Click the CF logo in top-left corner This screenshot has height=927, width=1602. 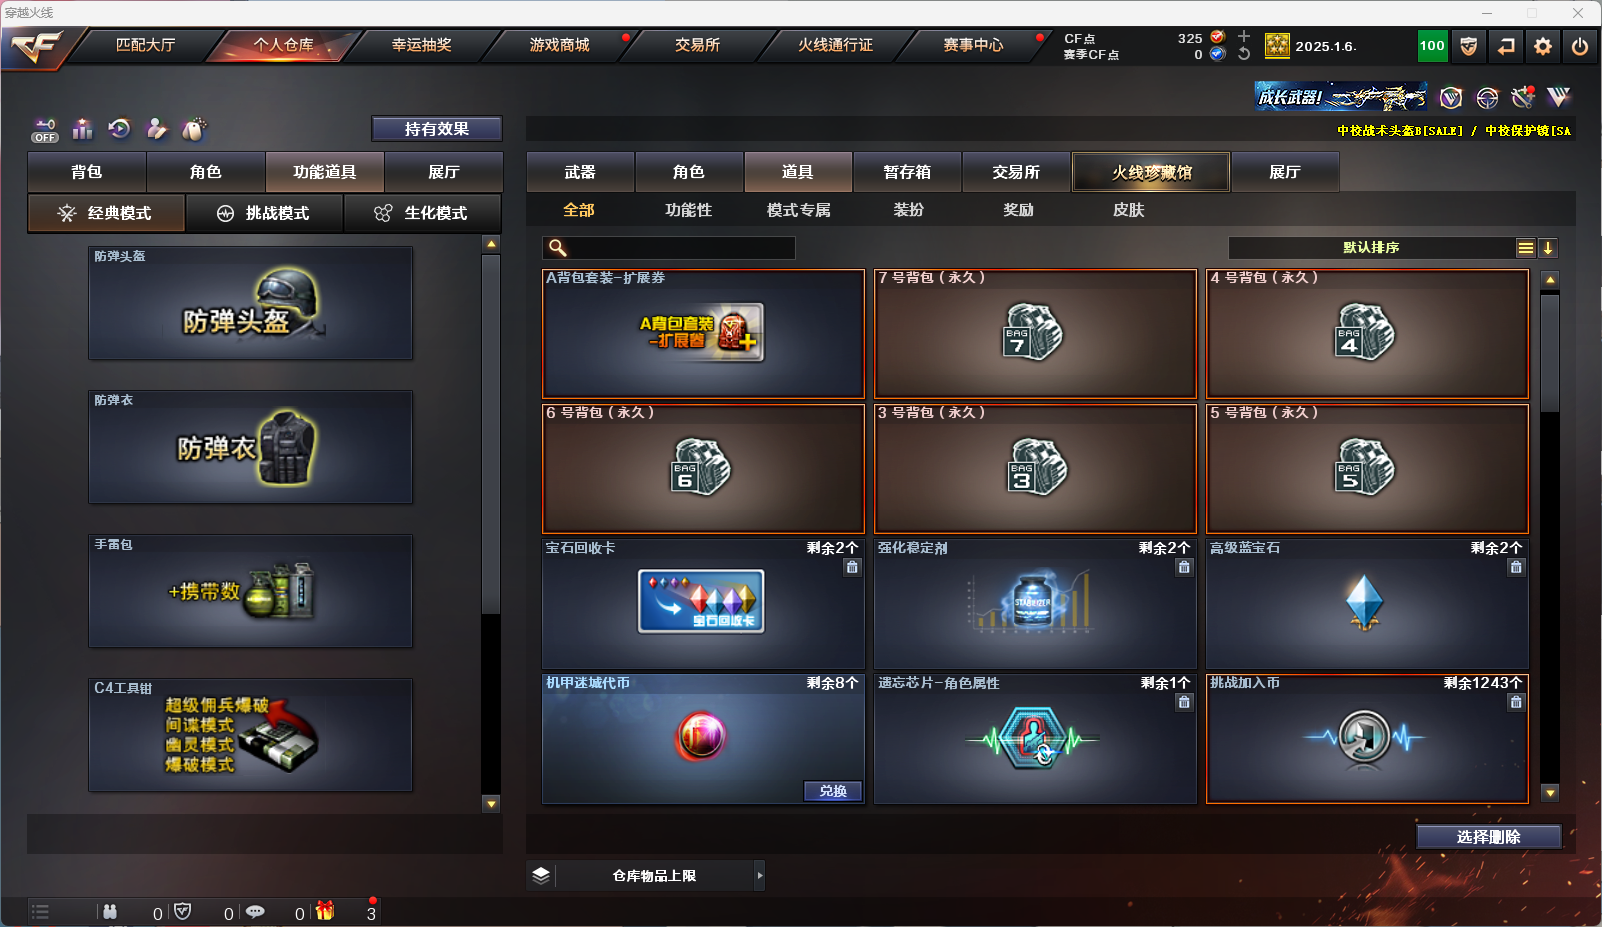(x=36, y=47)
